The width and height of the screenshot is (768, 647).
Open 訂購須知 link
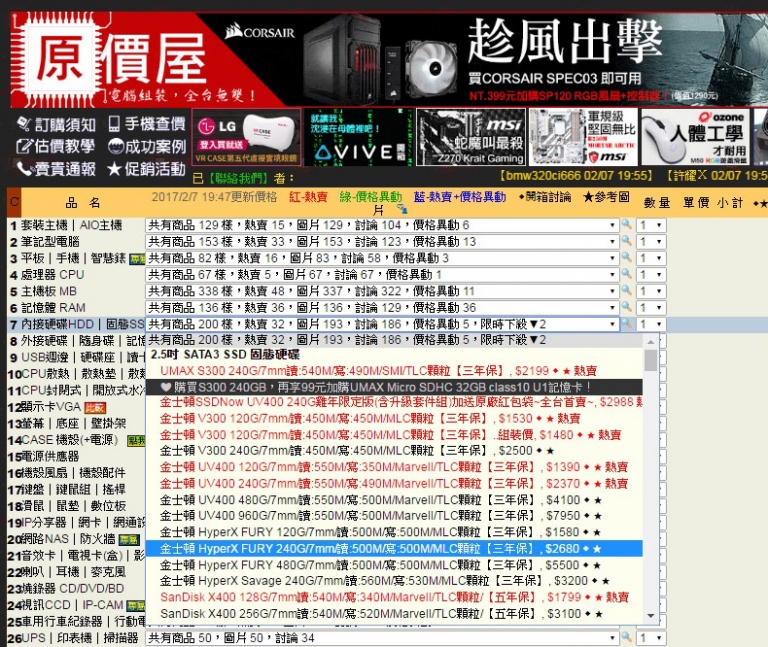click(57, 124)
